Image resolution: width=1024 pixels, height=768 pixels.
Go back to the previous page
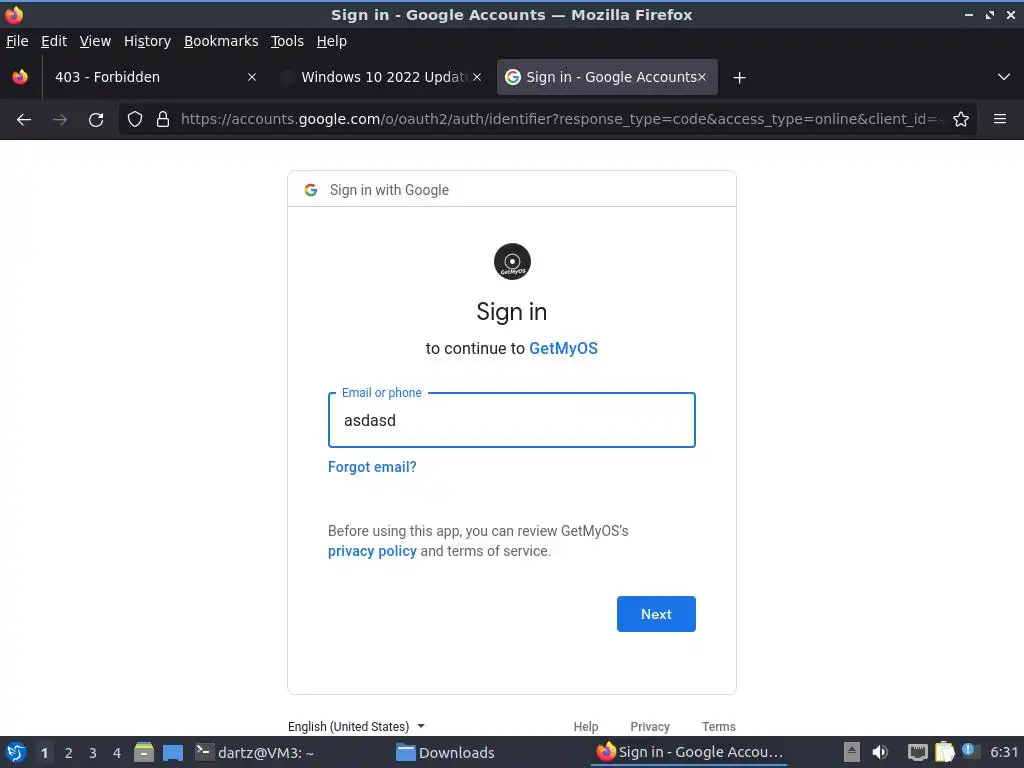pos(24,120)
